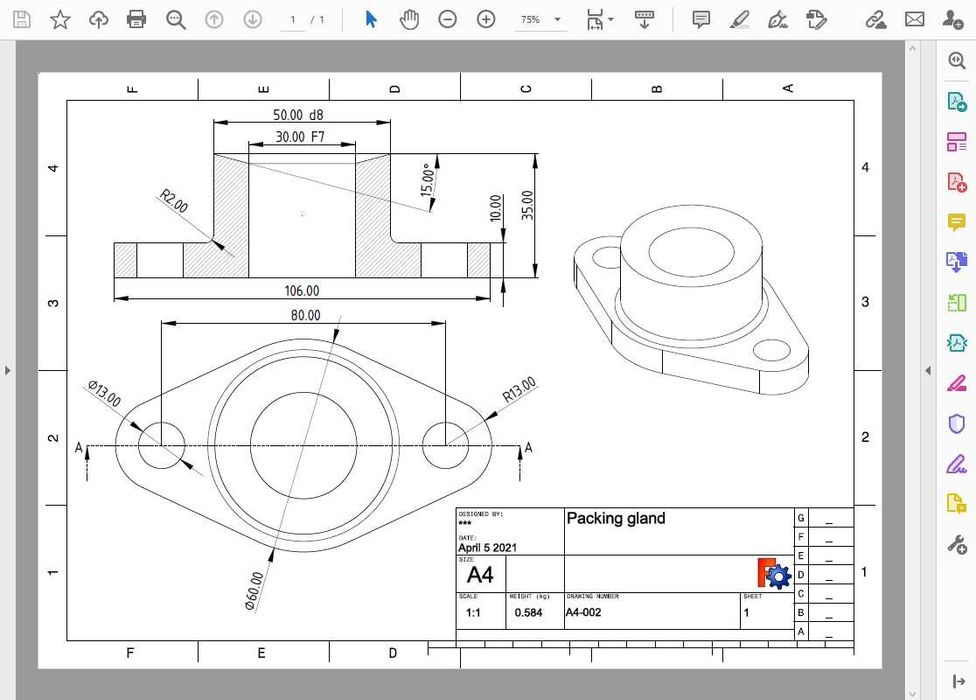Activate the Selection arrow tool
Screen dimensions: 976x700
371,19
